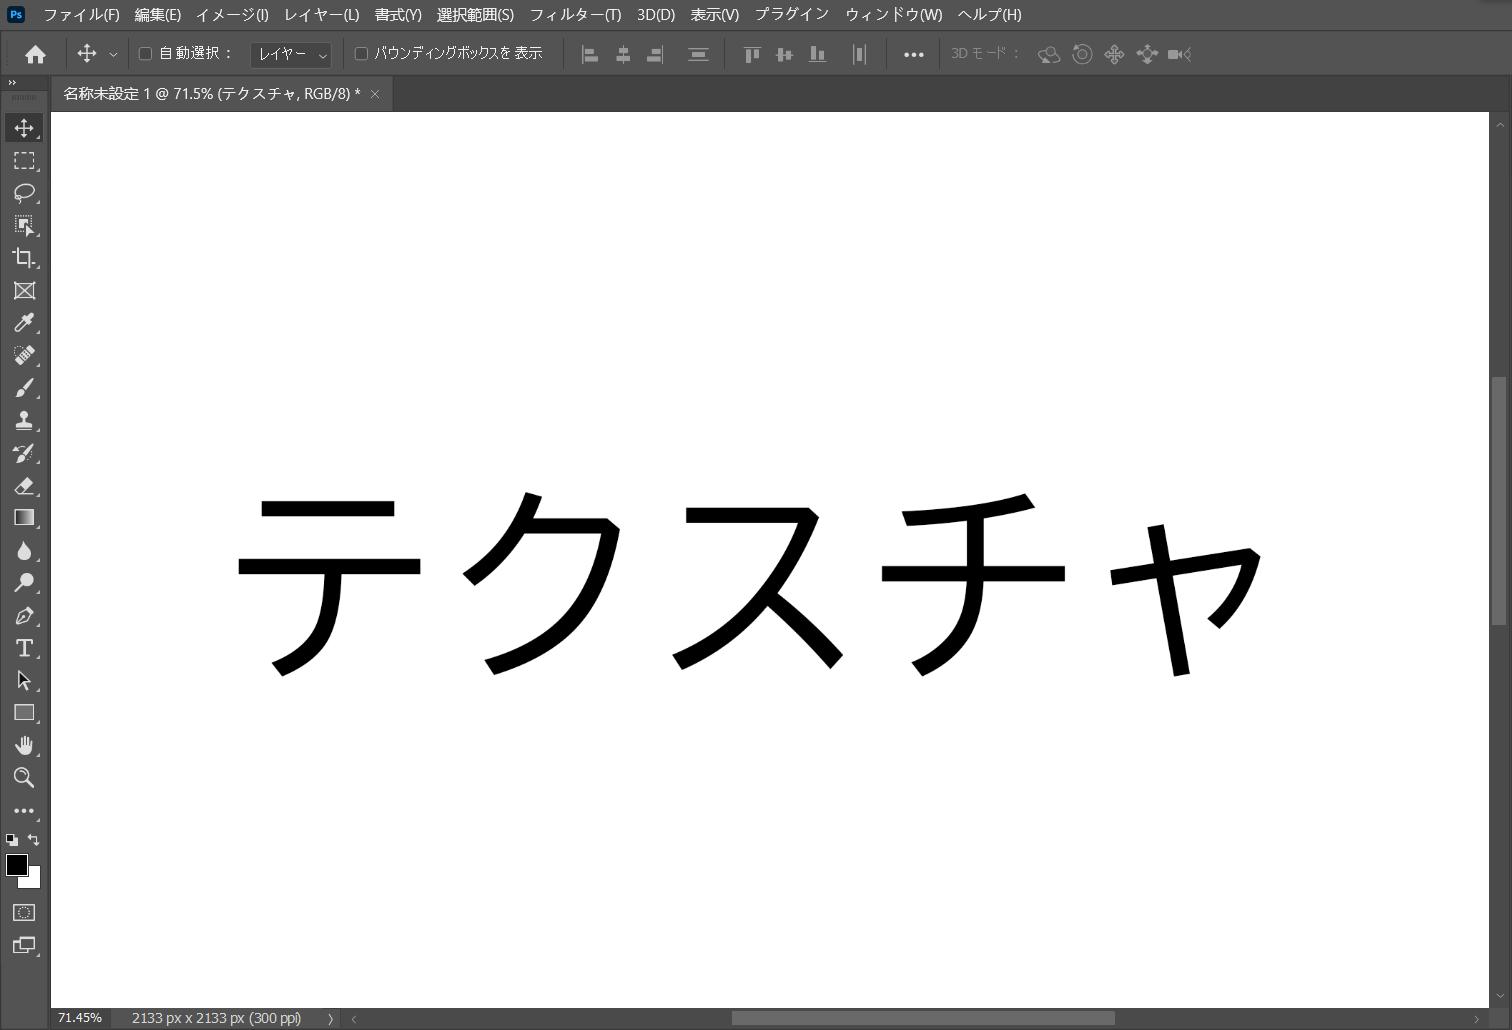1512x1030 pixels.
Task: Open the イメージ(I) menu
Action: 232,15
